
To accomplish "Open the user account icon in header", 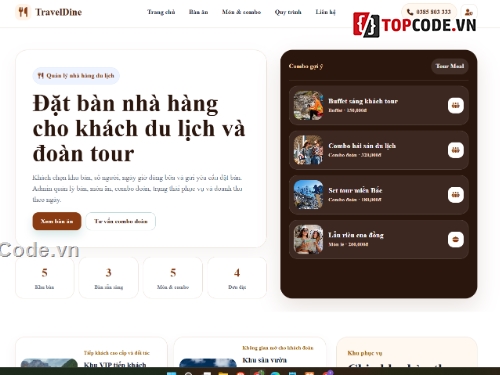I will click(x=469, y=12).
